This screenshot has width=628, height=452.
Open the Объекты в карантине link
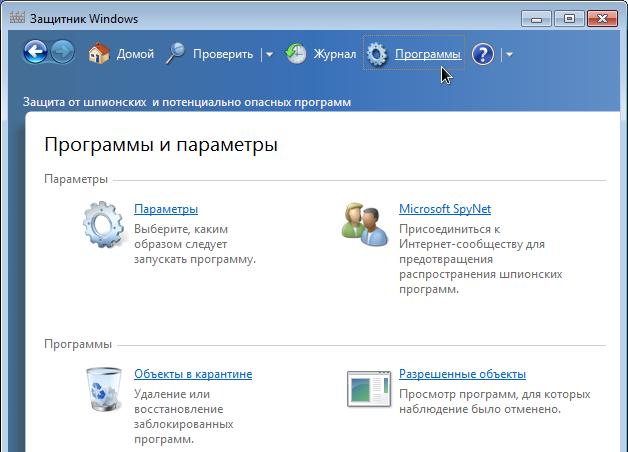point(193,374)
